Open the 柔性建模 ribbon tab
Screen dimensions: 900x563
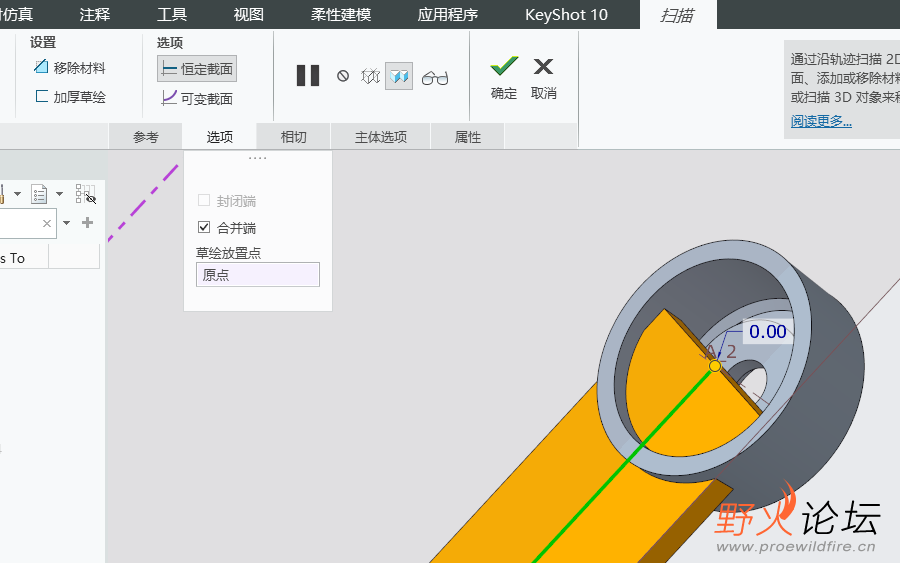[x=341, y=14]
